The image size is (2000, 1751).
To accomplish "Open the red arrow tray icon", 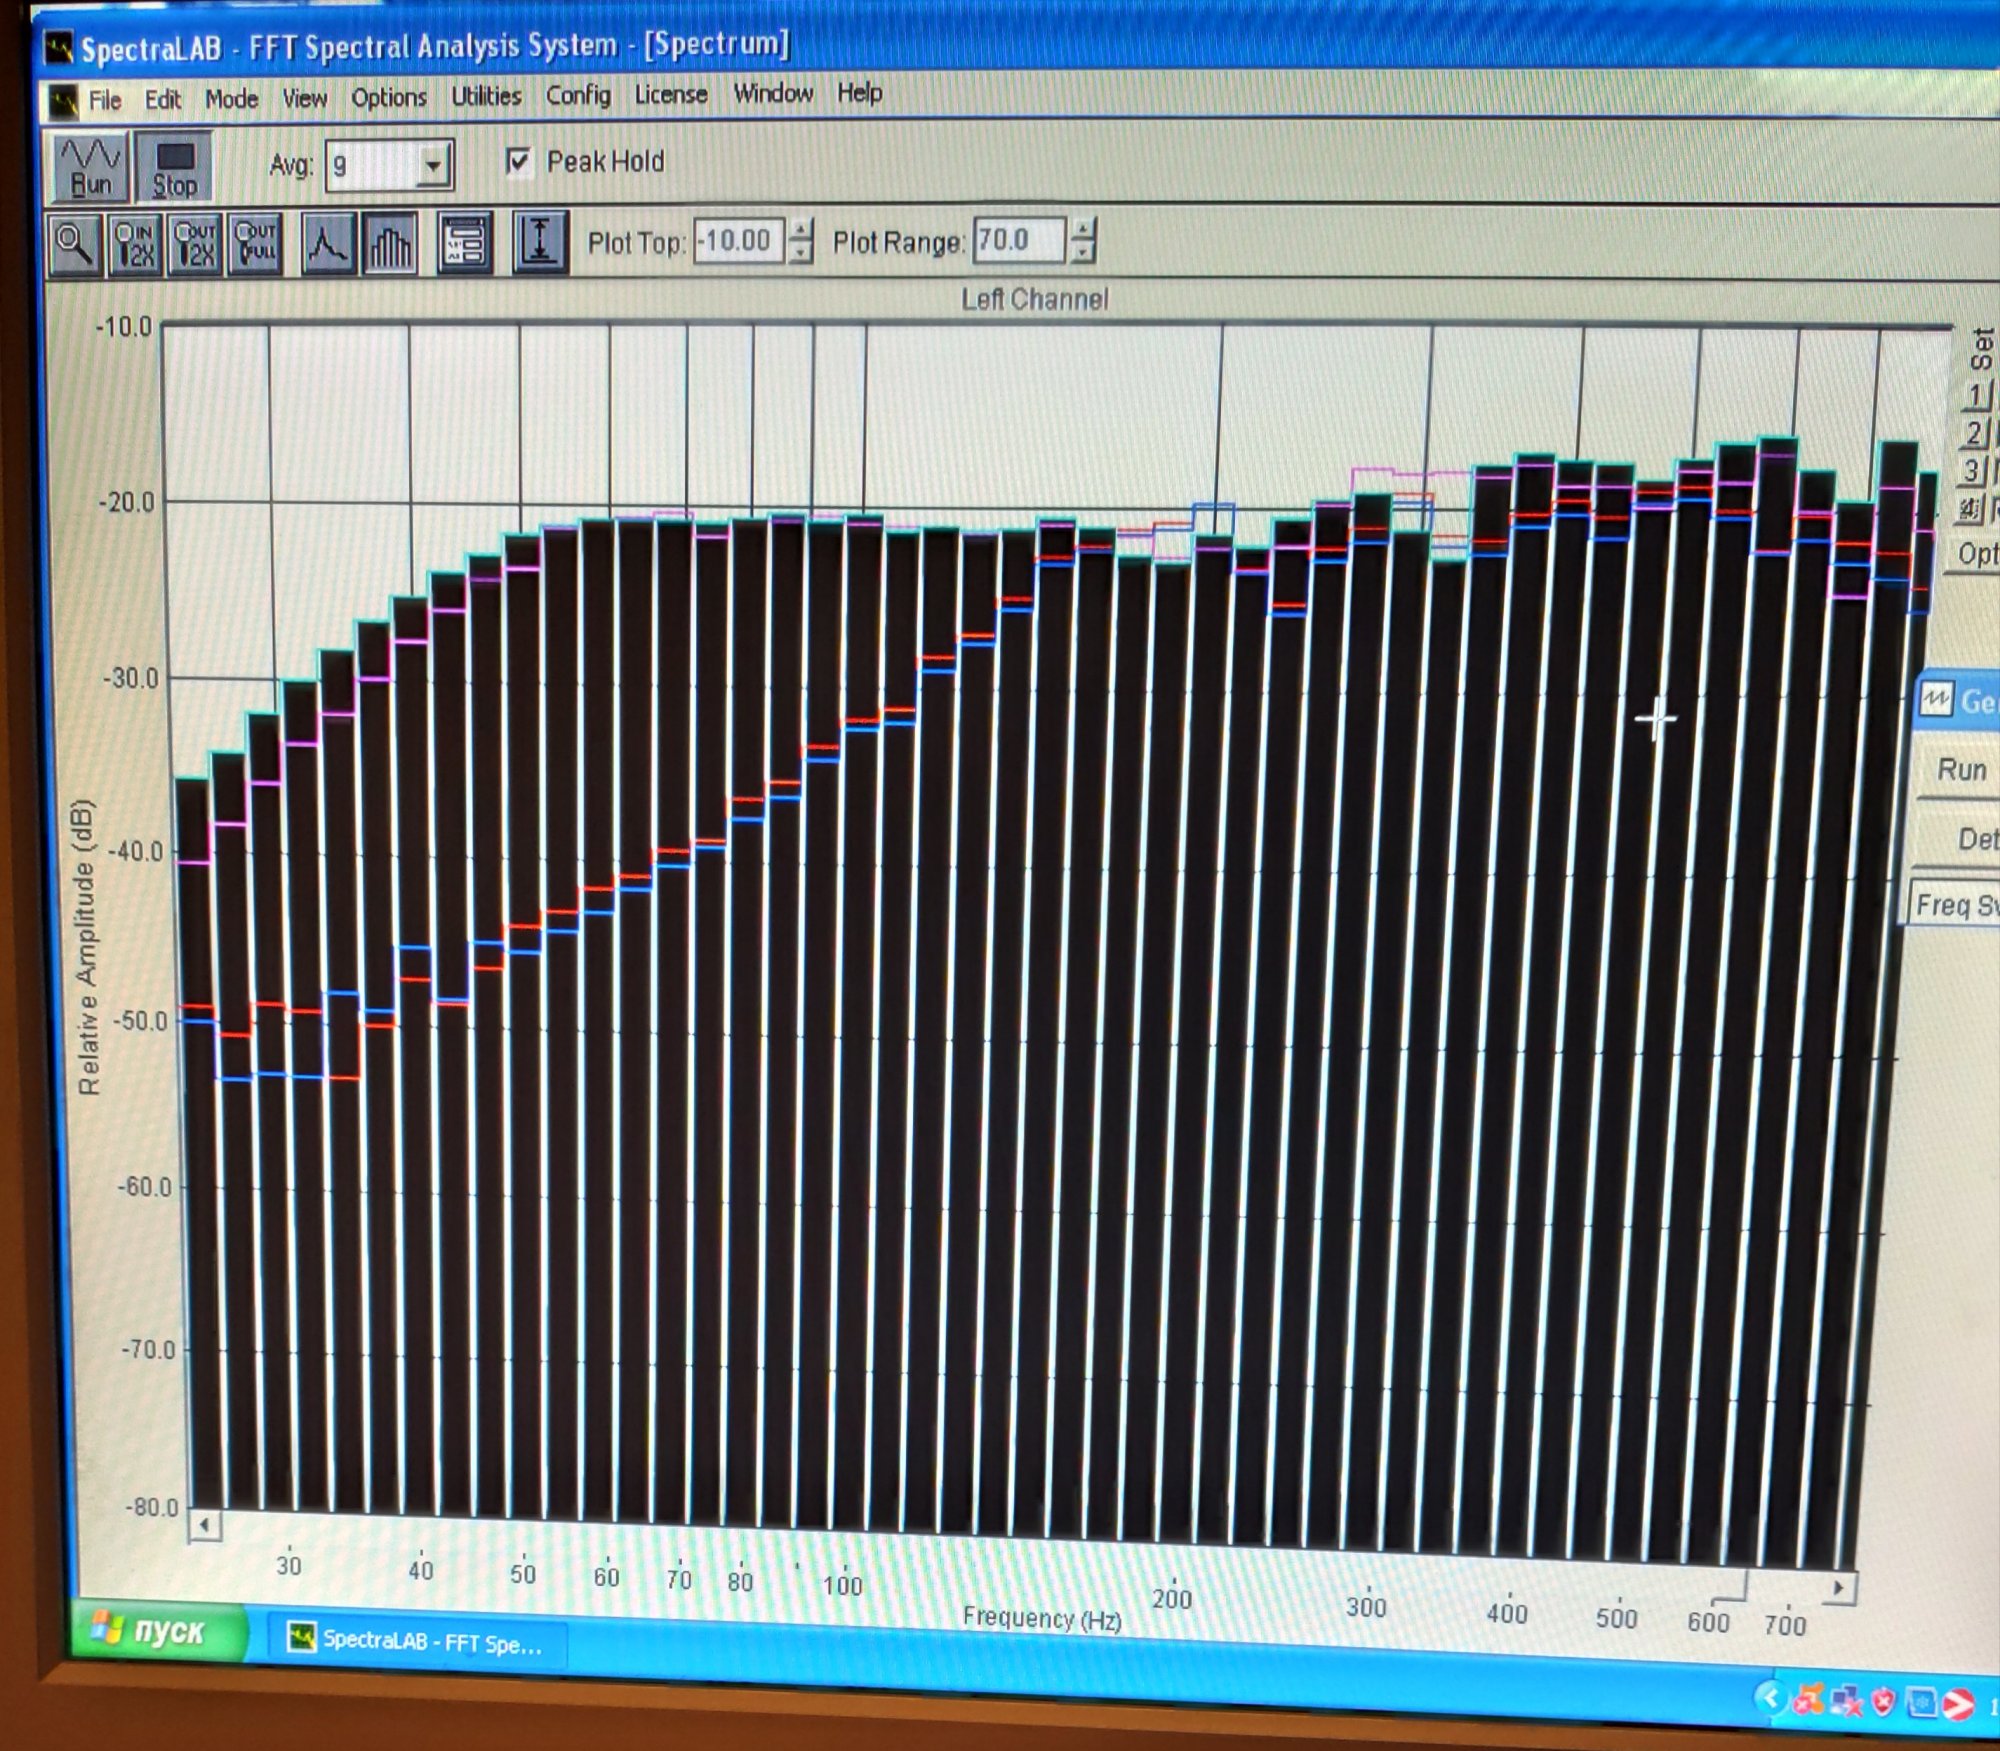I will click(x=1958, y=1703).
